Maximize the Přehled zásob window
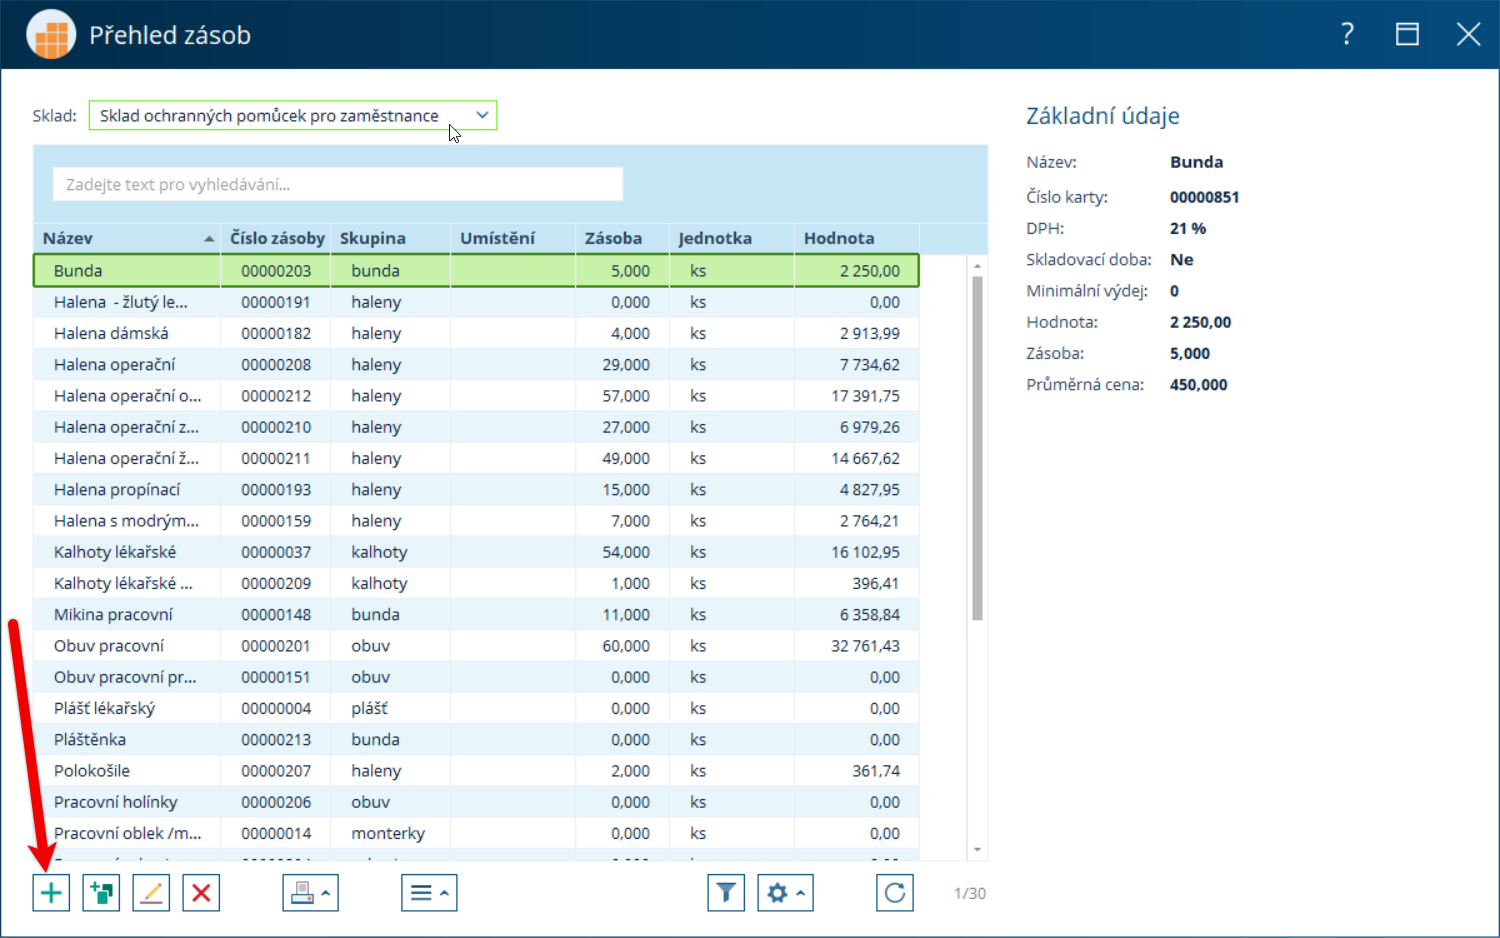 (1407, 35)
